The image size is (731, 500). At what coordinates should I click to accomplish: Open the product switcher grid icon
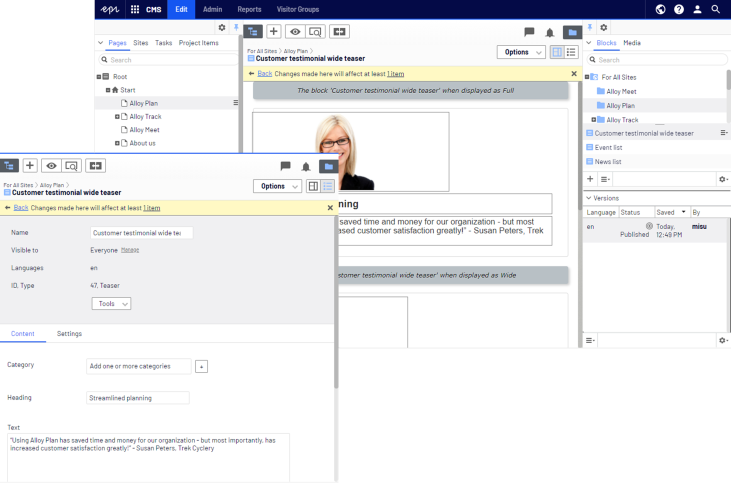pyautogui.click(x=135, y=9)
